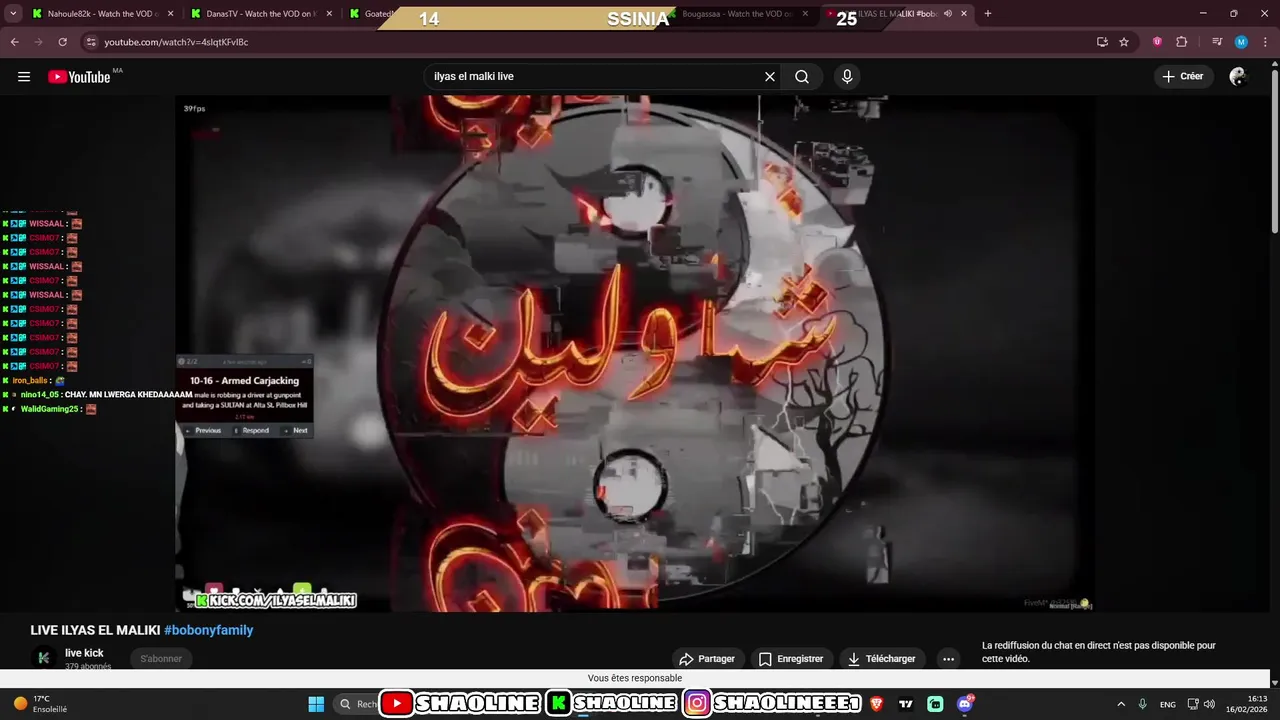
Task: Run the search with the magnifier button
Action: [x=802, y=77]
